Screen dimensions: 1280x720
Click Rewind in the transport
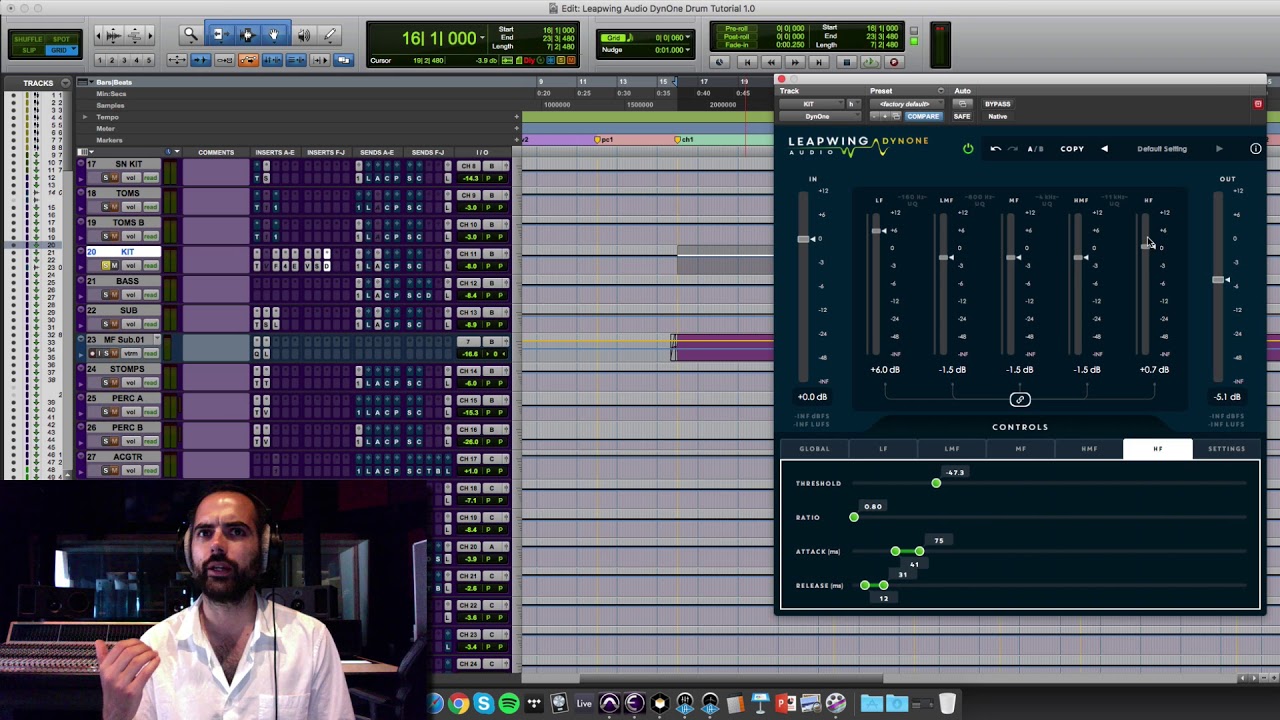[771, 62]
